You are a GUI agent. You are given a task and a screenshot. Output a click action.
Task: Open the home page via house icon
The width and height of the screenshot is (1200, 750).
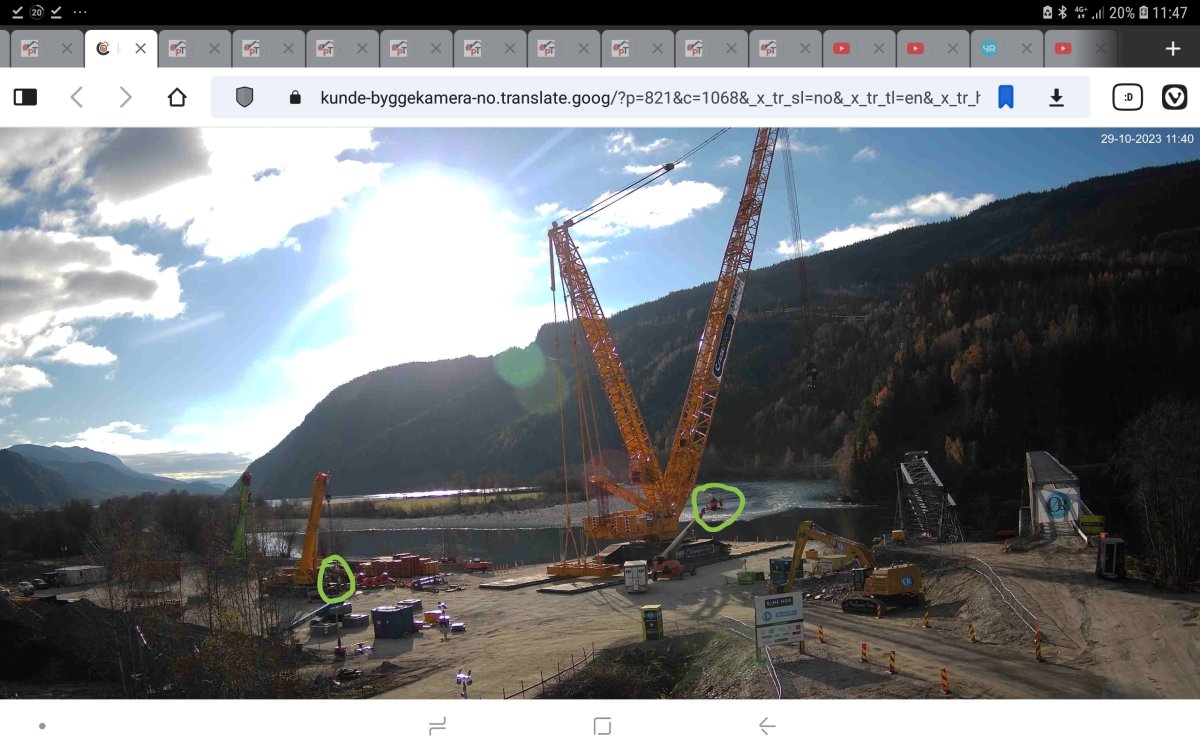[177, 97]
